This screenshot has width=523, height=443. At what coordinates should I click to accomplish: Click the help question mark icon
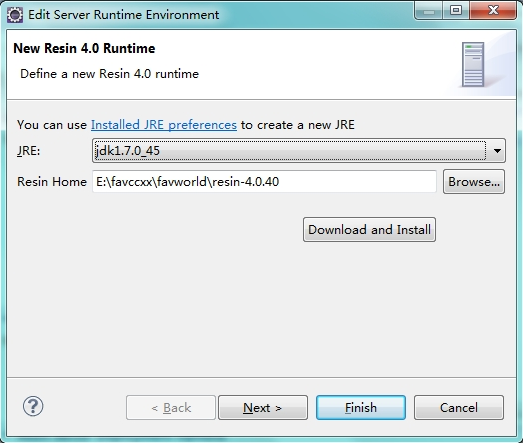(33, 406)
